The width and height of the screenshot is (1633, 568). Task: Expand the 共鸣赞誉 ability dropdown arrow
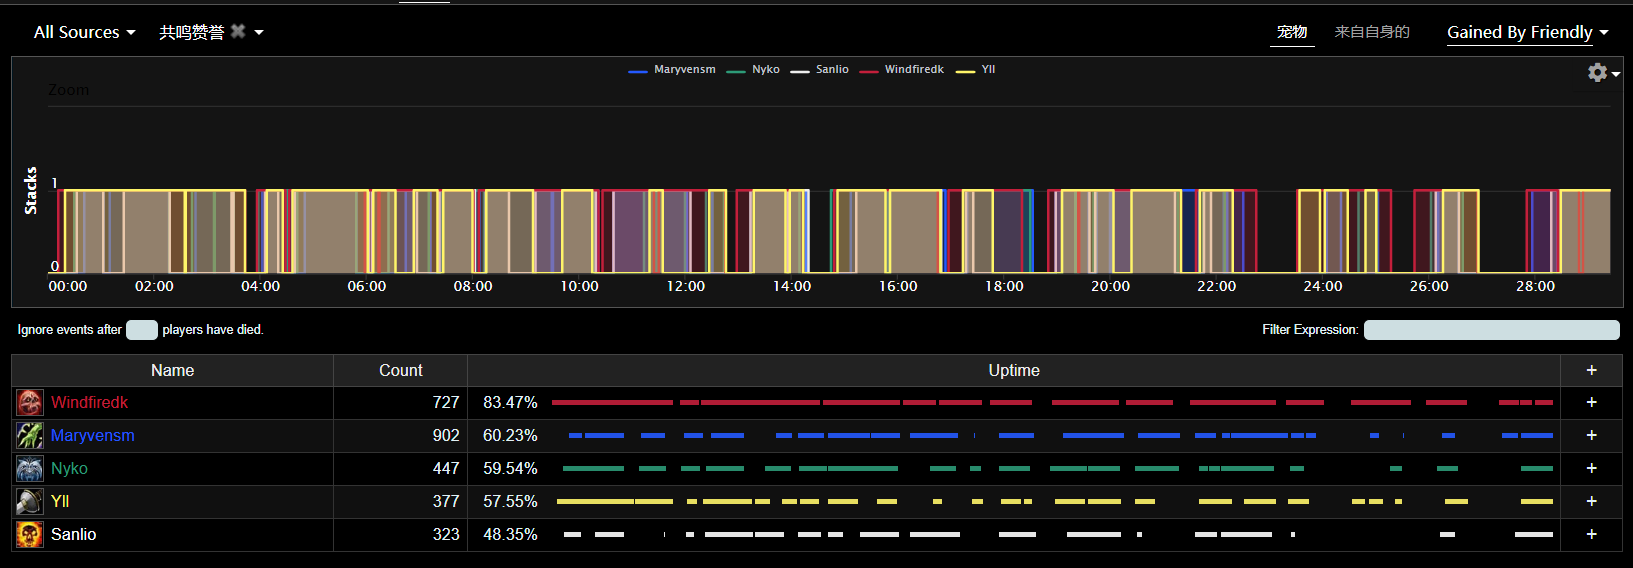coord(259,32)
